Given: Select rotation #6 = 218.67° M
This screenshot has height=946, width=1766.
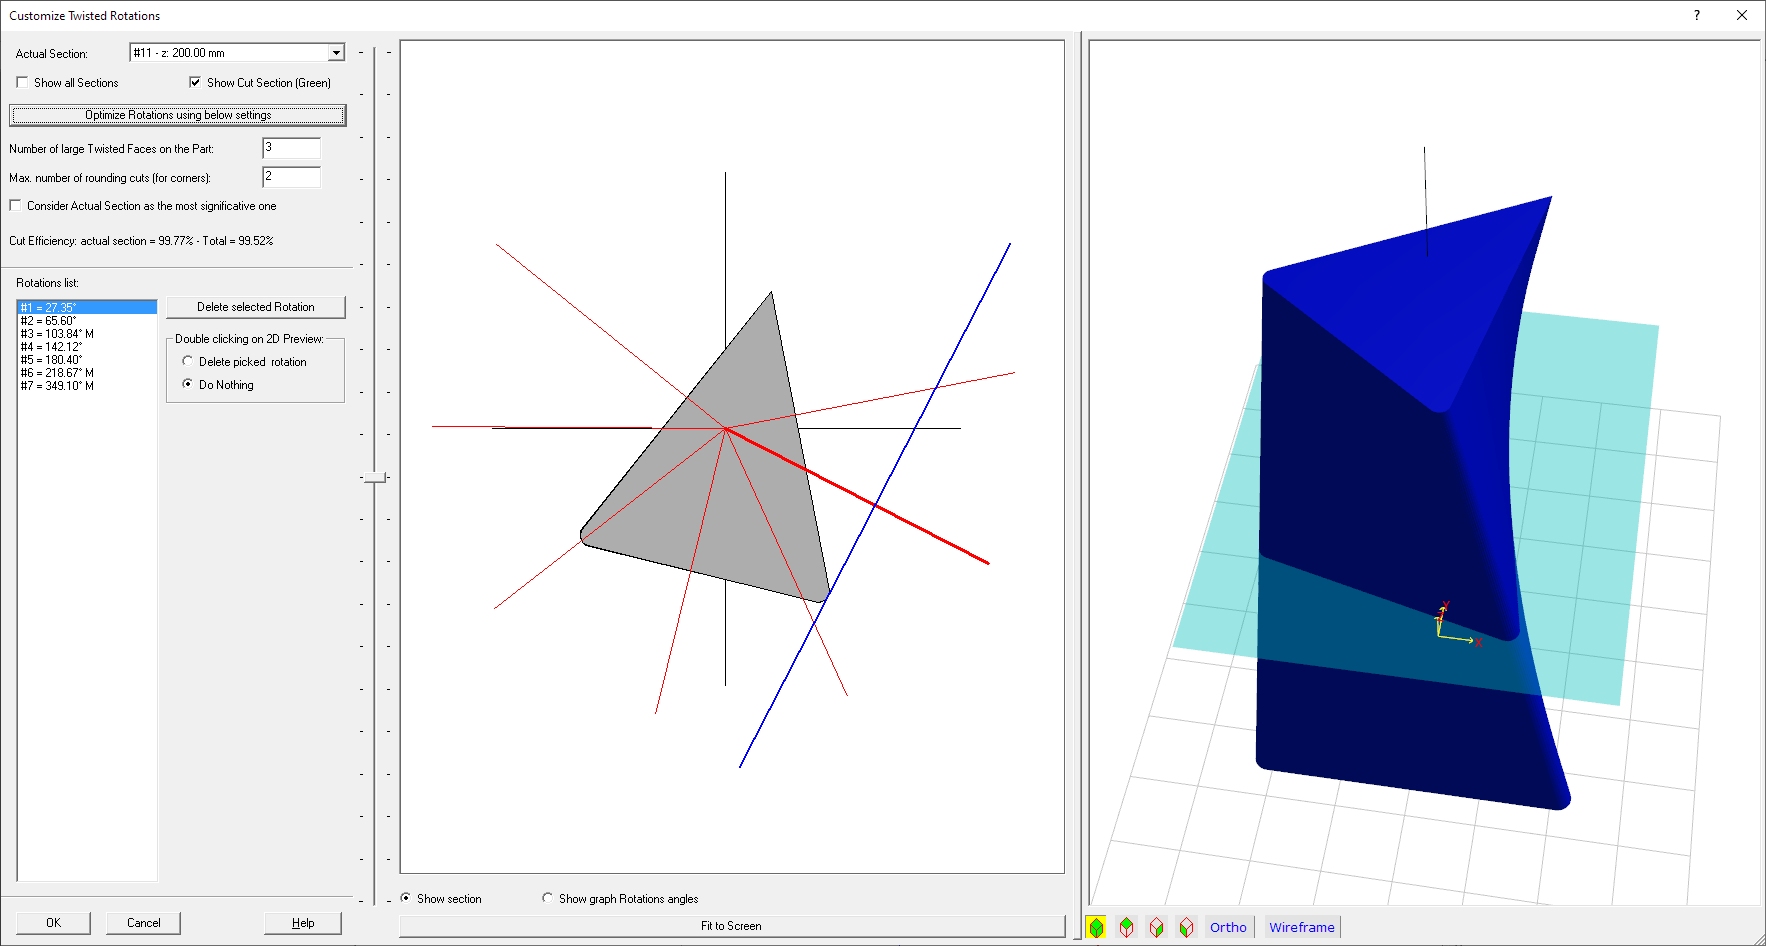Looking at the screenshot, I should click(x=87, y=373).
